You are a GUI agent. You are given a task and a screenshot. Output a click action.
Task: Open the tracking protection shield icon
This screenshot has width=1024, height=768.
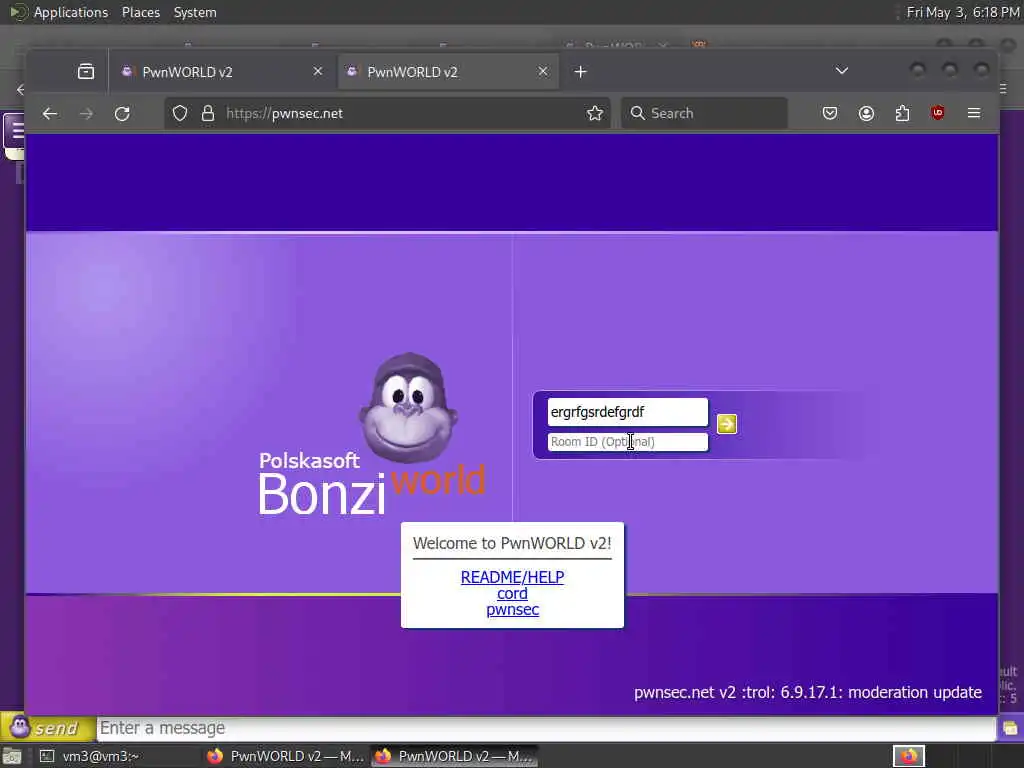coord(180,114)
